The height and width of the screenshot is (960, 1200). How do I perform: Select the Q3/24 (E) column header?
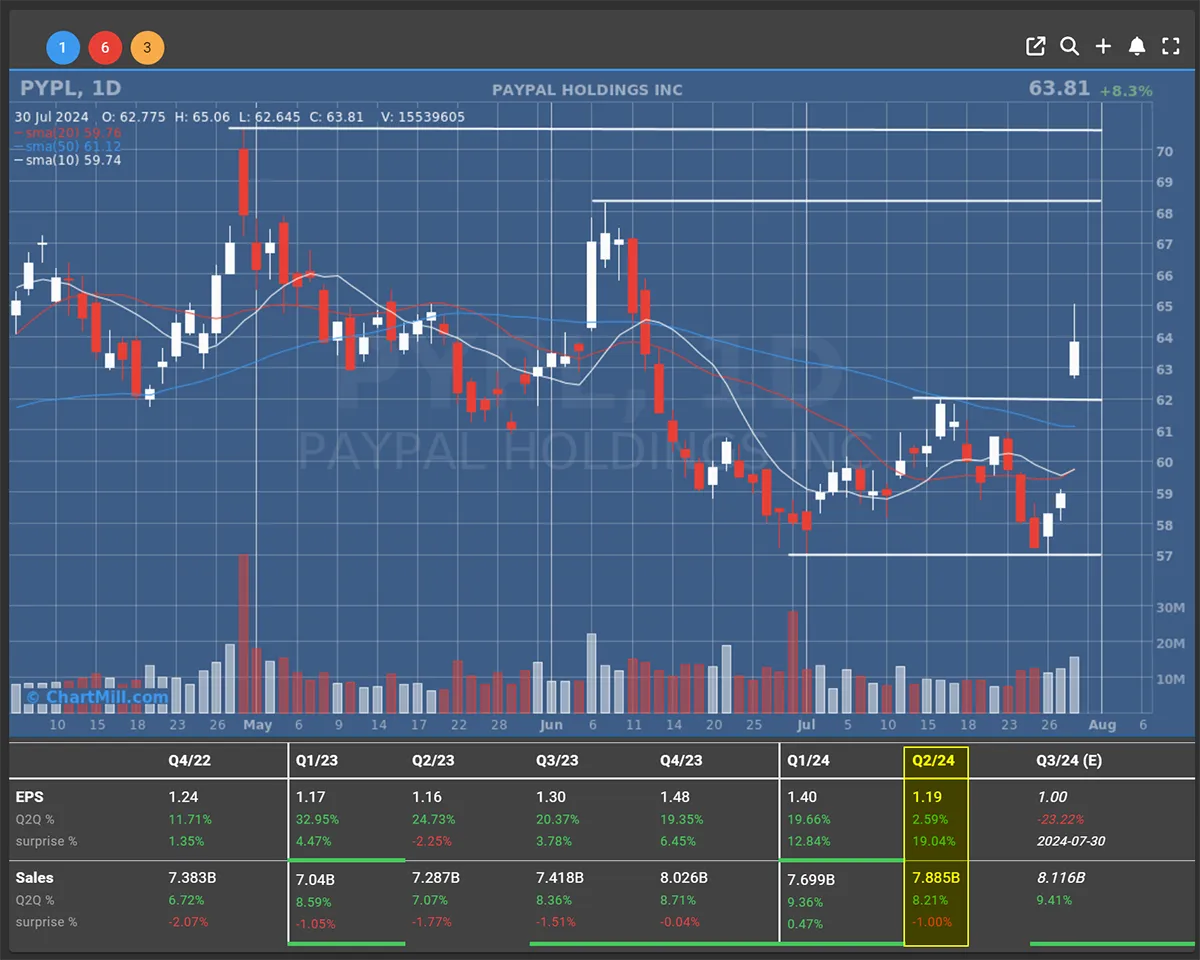click(x=1069, y=760)
